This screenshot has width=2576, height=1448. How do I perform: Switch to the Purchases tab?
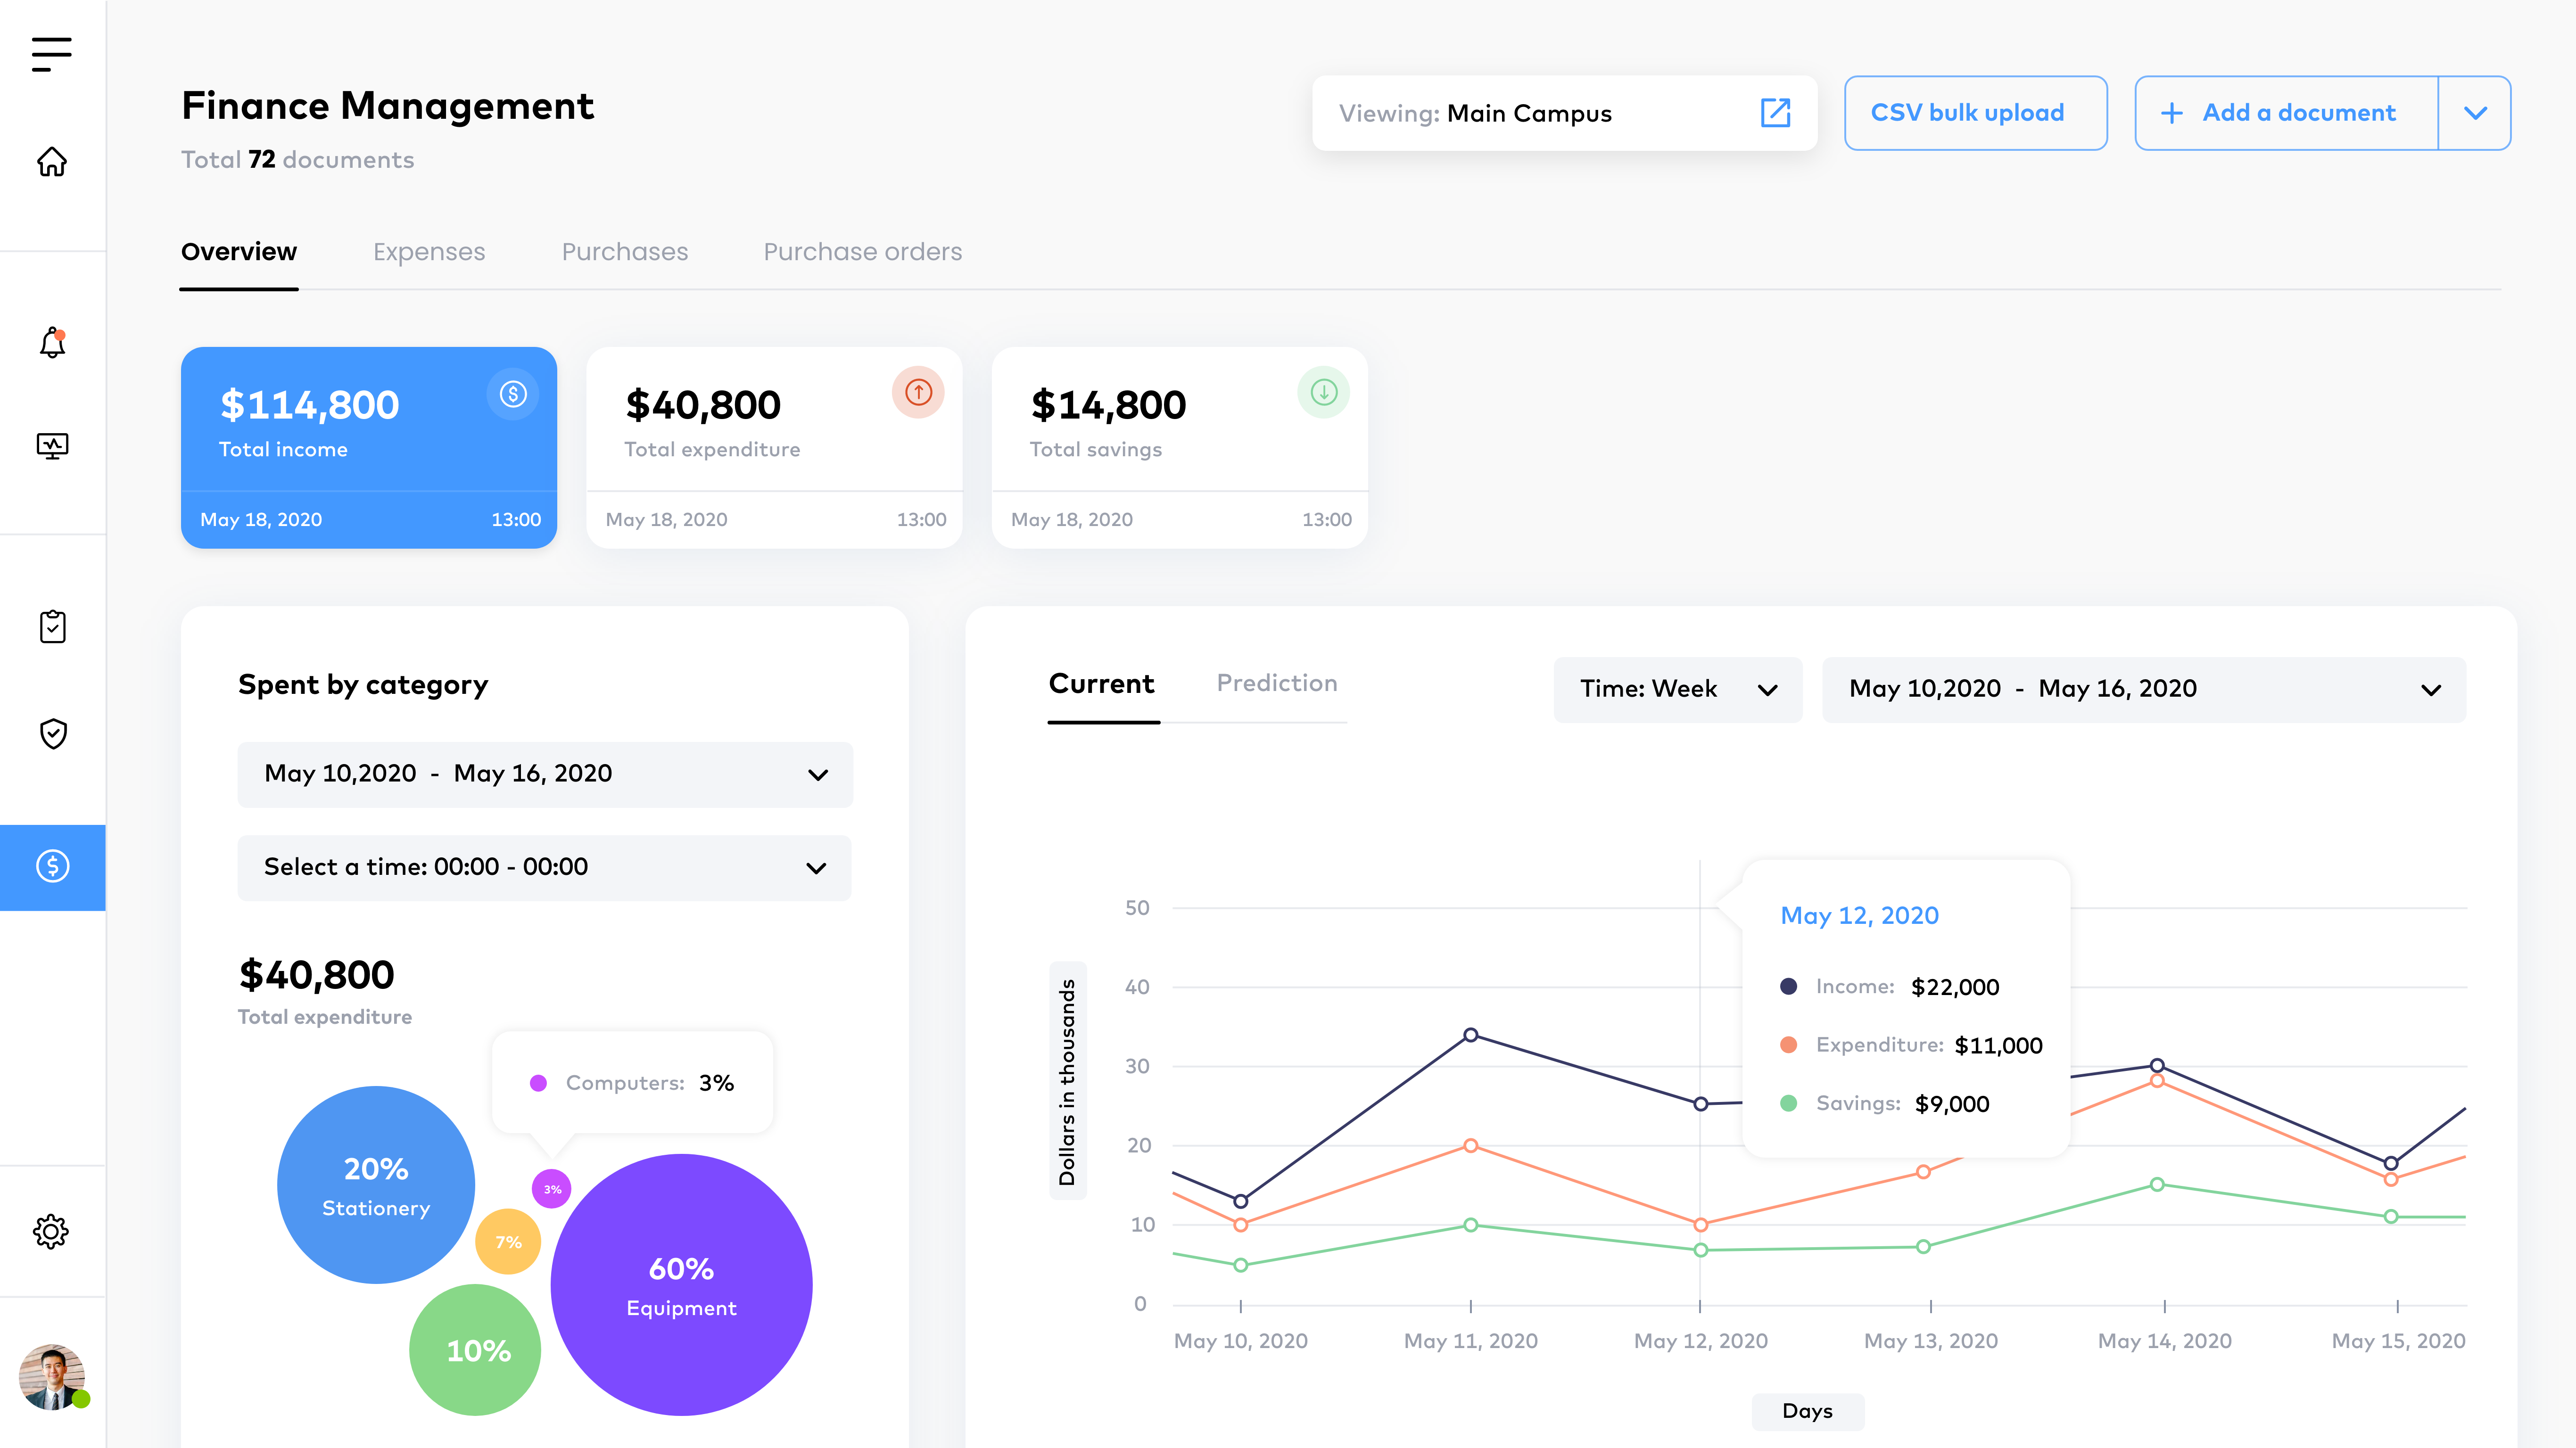(625, 251)
